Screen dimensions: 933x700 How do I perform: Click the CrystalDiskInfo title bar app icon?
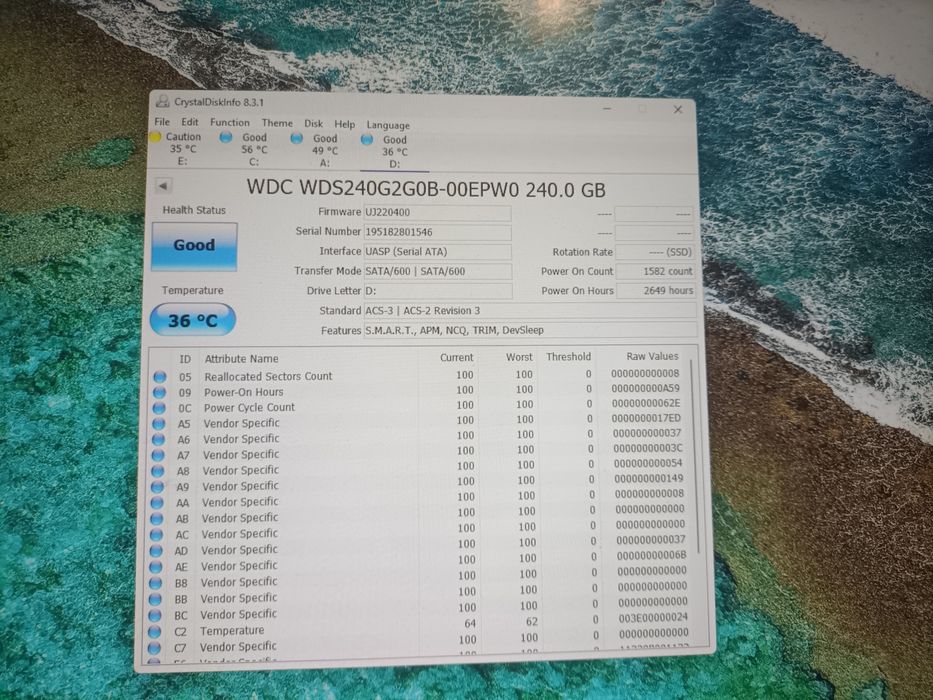[x=162, y=102]
